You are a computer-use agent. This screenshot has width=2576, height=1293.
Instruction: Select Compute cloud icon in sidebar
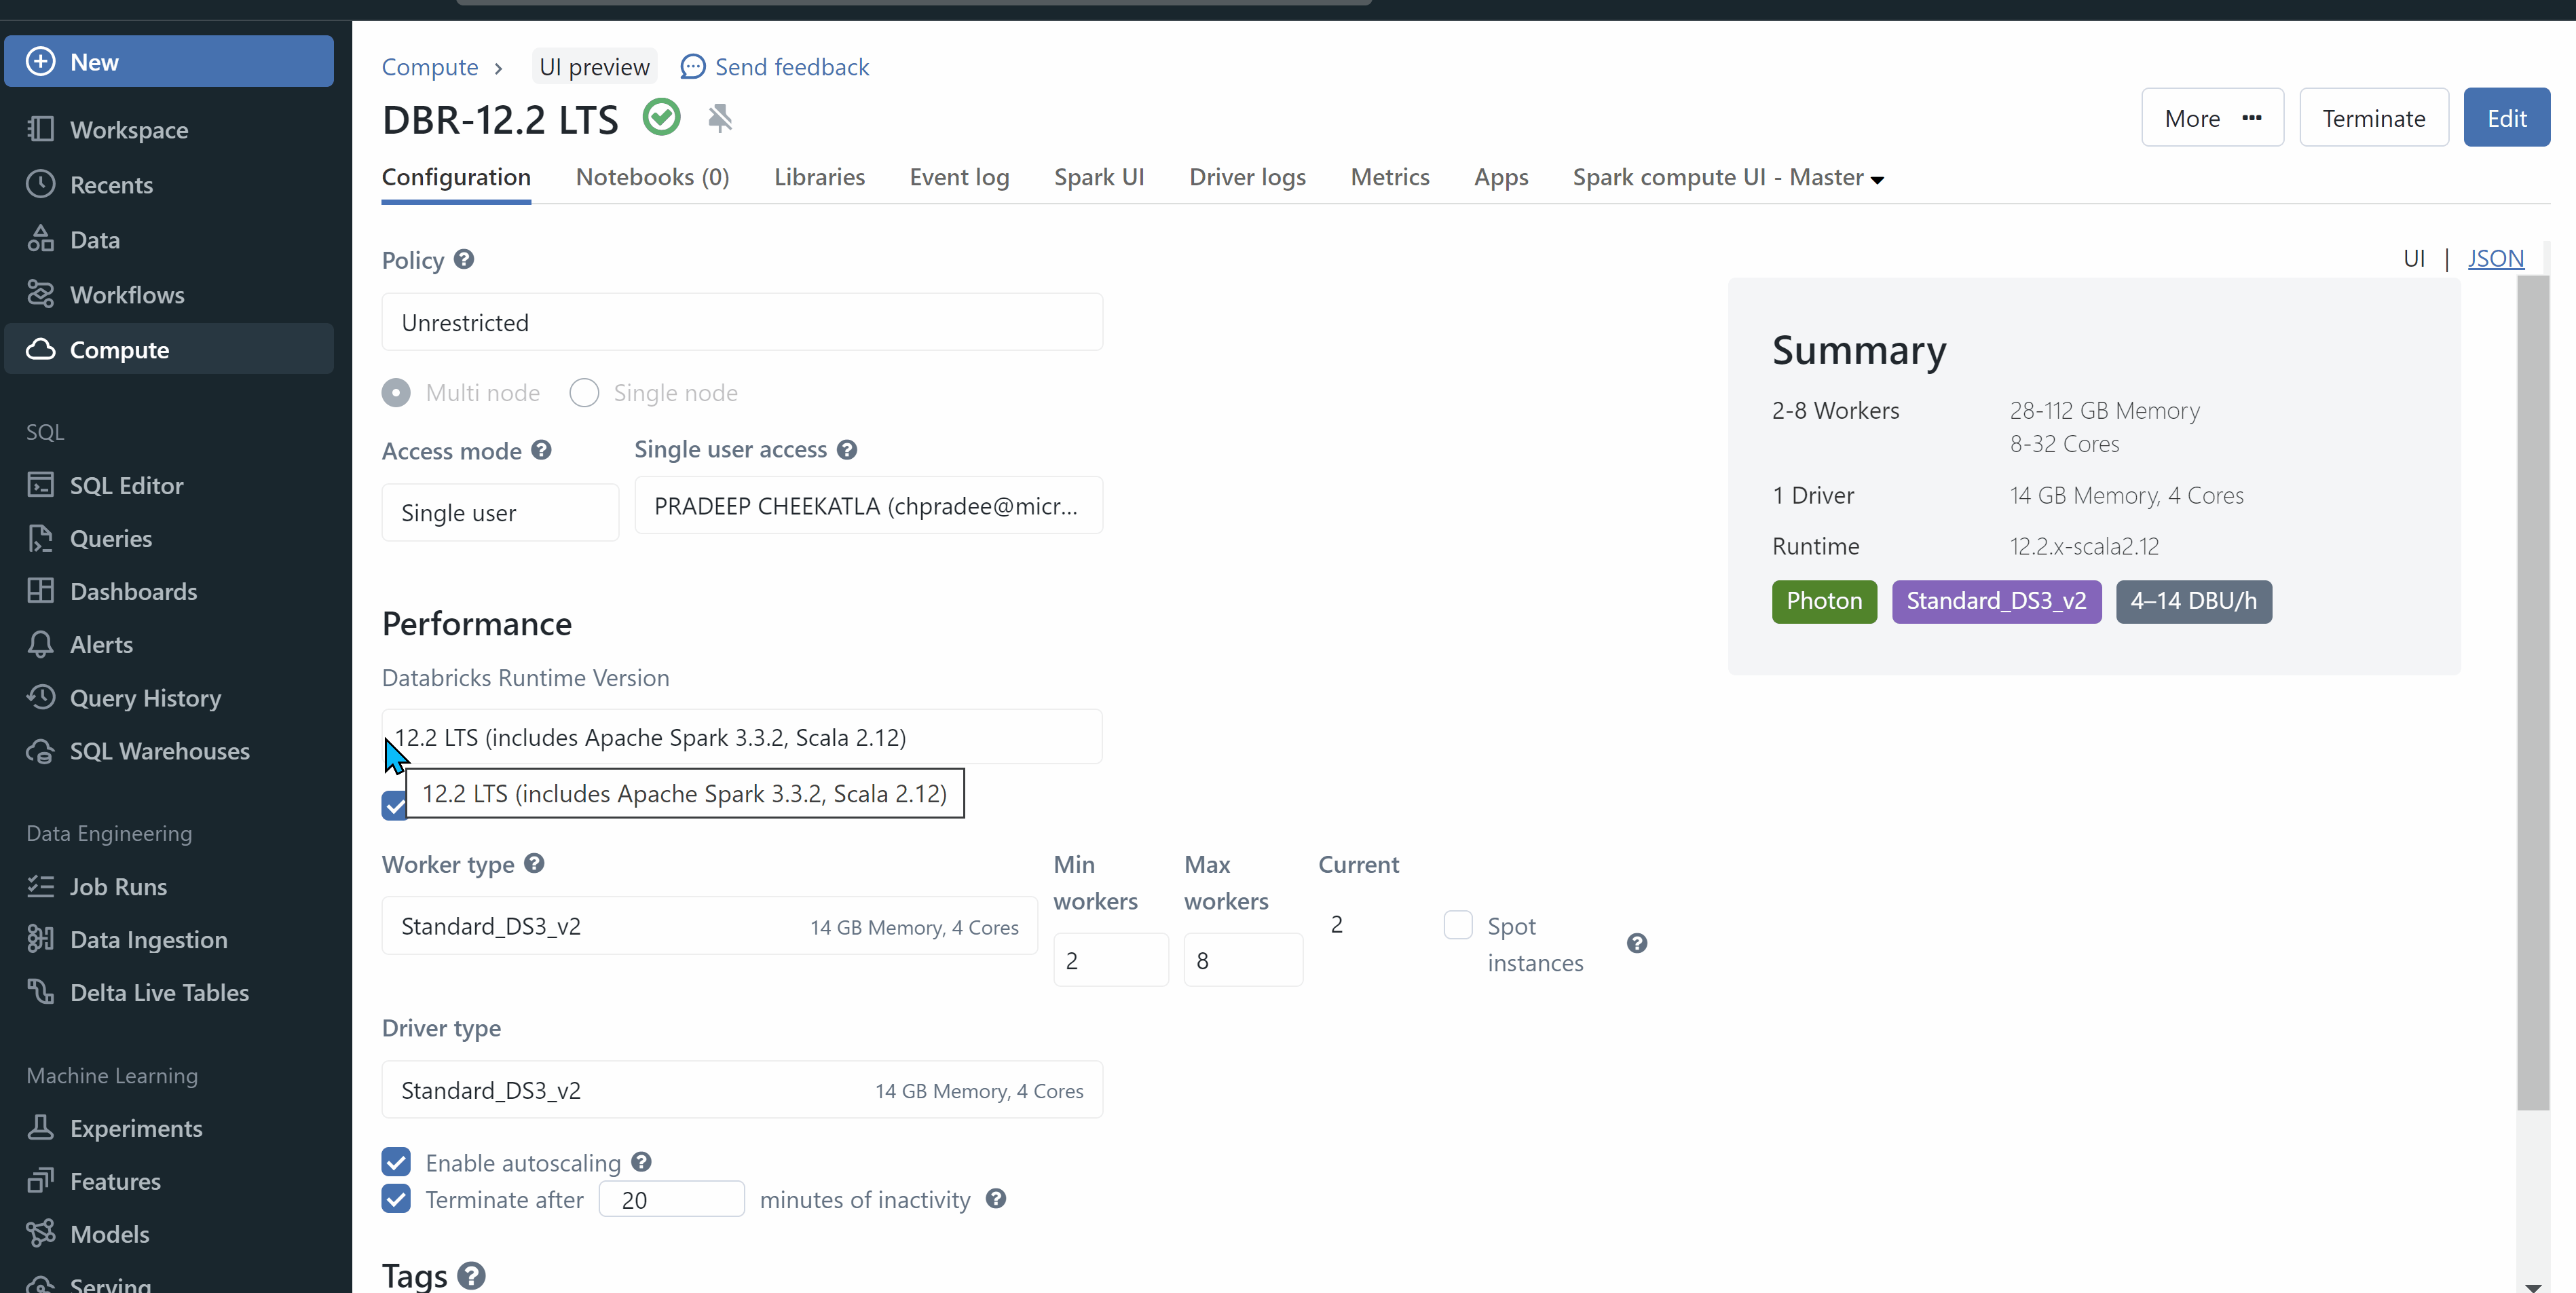pyautogui.click(x=40, y=349)
